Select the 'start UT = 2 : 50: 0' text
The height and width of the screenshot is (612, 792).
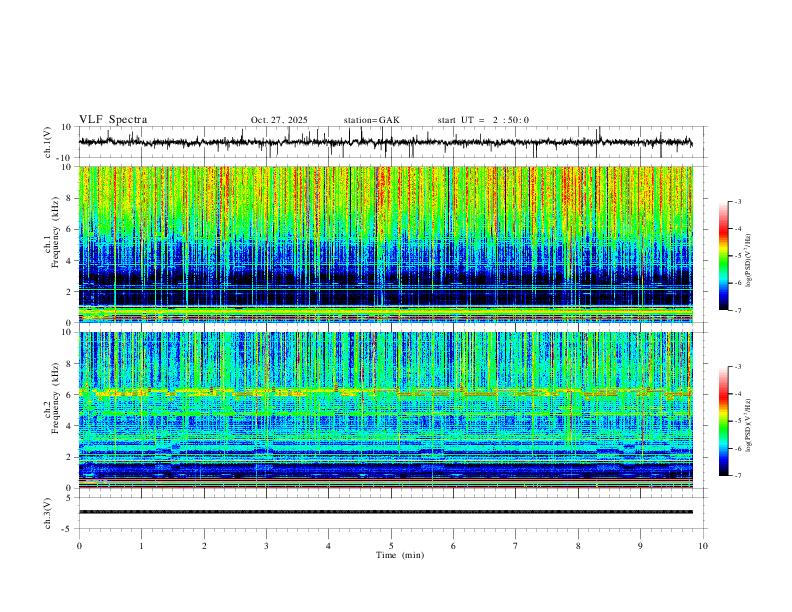tap(483, 120)
